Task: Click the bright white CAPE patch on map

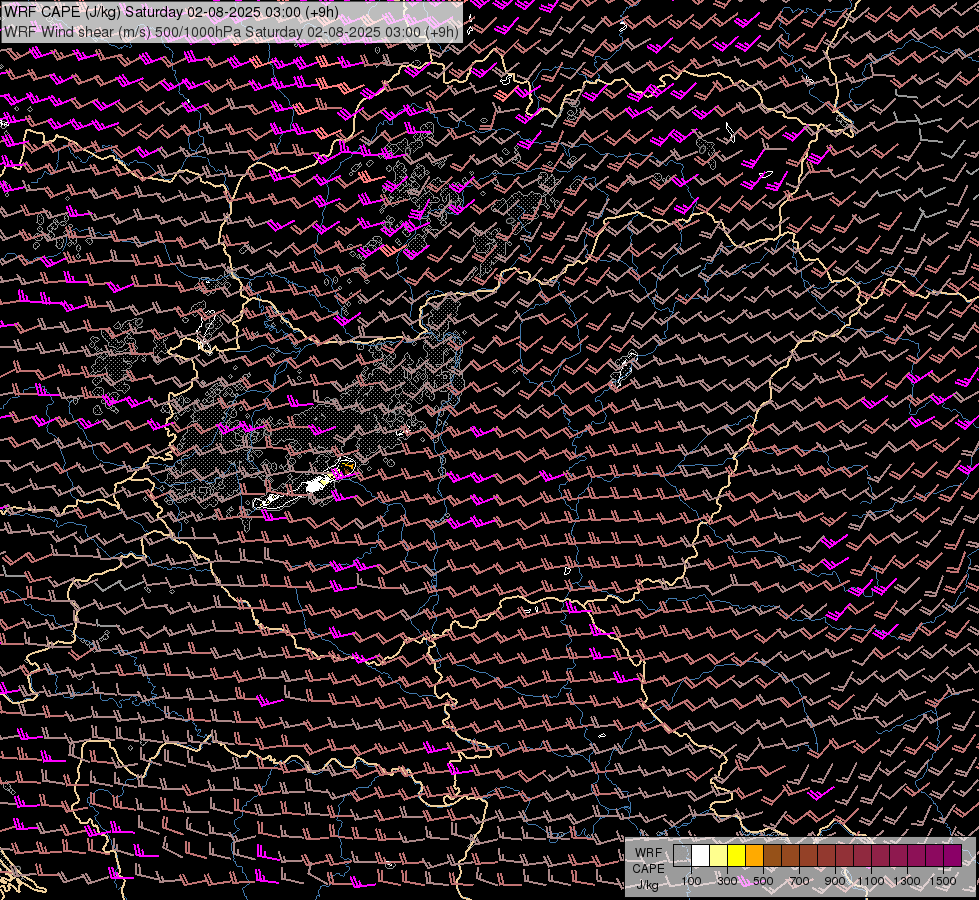Action: [x=315, y=485]
